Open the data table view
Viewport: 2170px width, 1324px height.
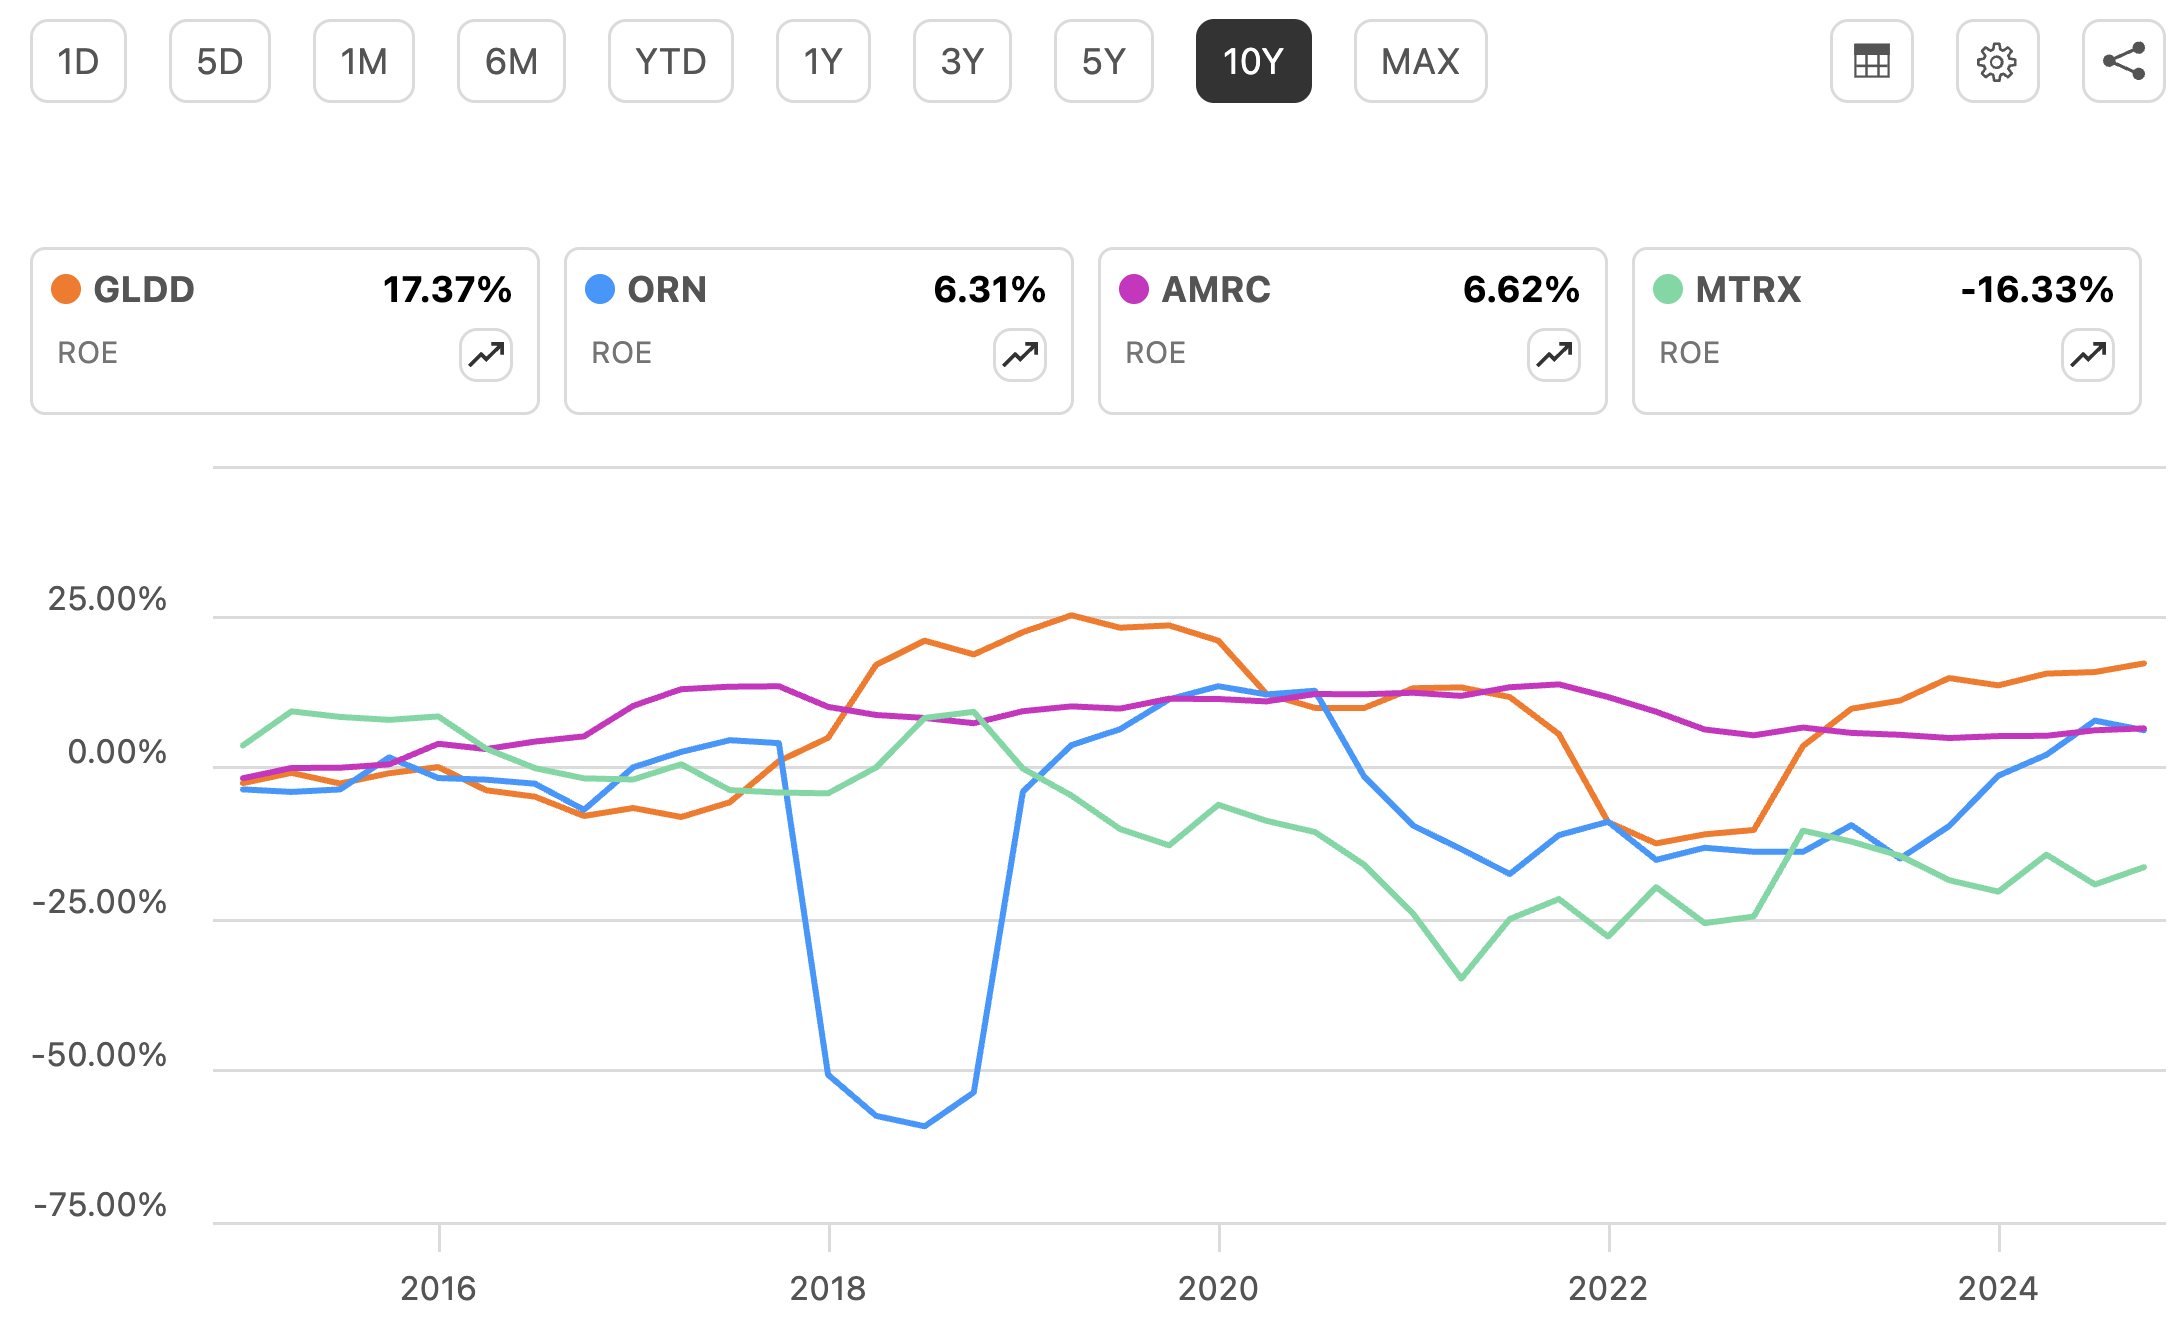(x=1871, y=62)
